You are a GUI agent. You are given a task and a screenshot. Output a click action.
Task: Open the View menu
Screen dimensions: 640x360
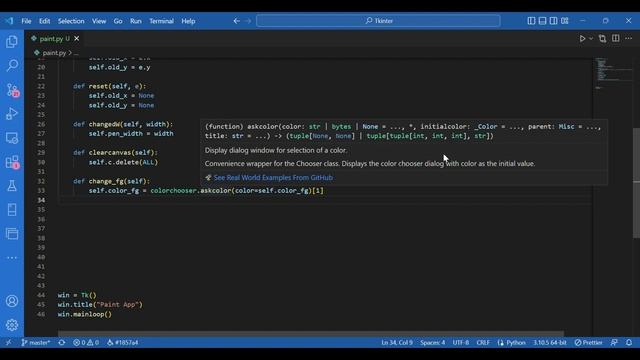pyautogui.click(x=99, y=21)
